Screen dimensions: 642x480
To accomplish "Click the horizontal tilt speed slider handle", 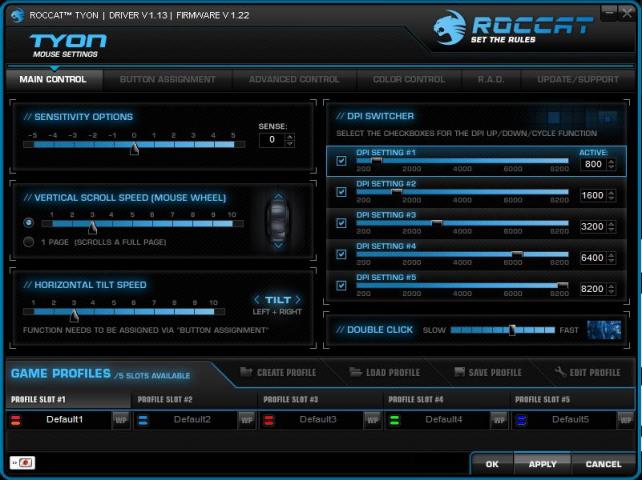I will click(x=74, y=315).
